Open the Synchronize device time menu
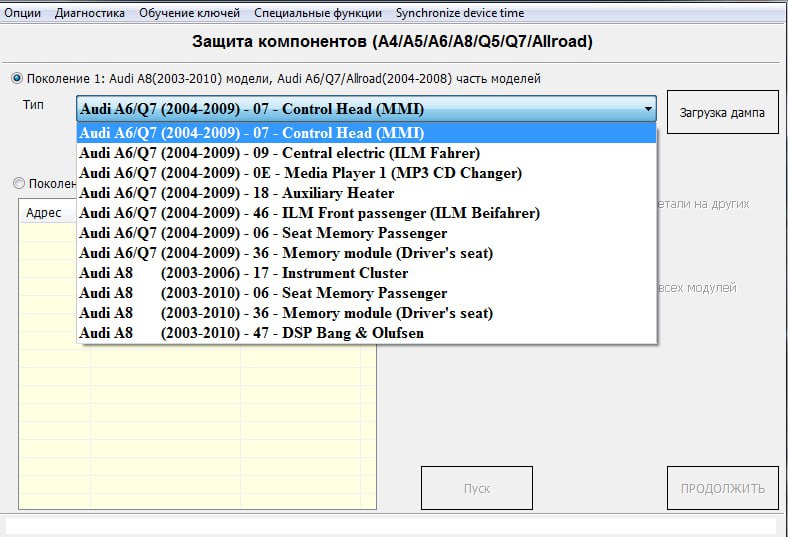The width and height of the screenshot is (788, 537). 460,13
